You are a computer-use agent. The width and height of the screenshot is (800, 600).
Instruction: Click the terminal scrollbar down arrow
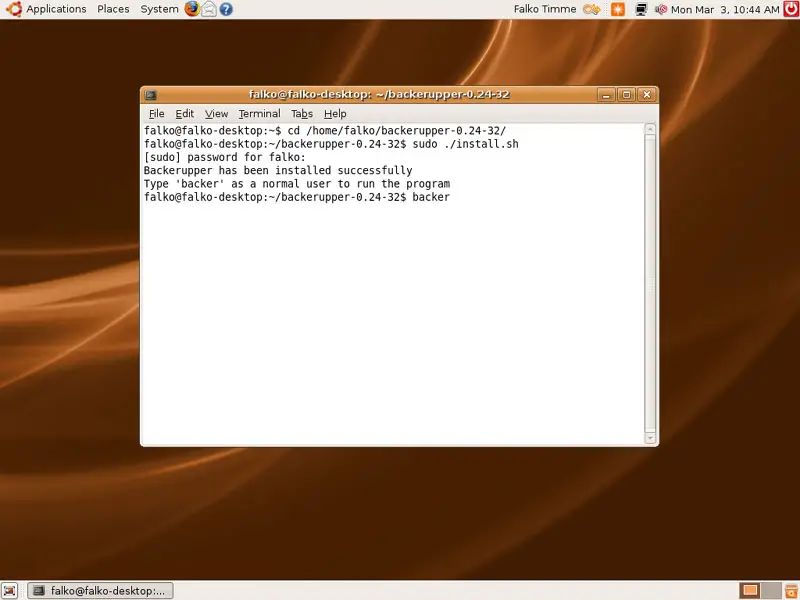click(x=650, y=438)
